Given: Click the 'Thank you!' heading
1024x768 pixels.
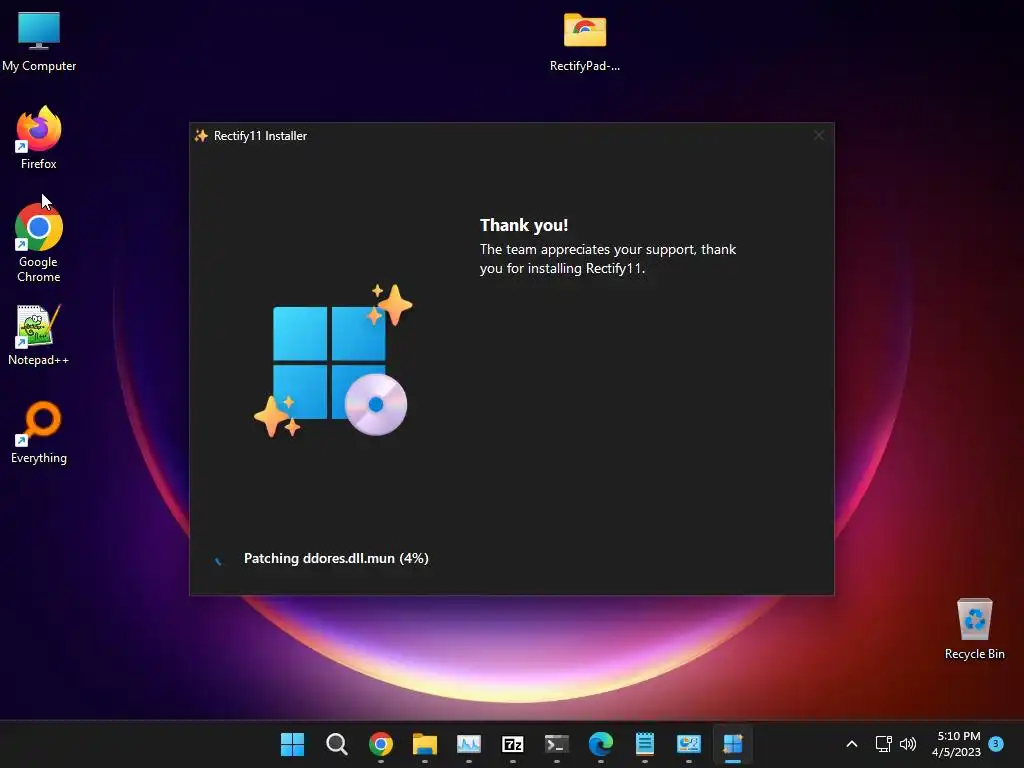Looking at the screenshot, I should pyautogui.click(x=524, y=225).
